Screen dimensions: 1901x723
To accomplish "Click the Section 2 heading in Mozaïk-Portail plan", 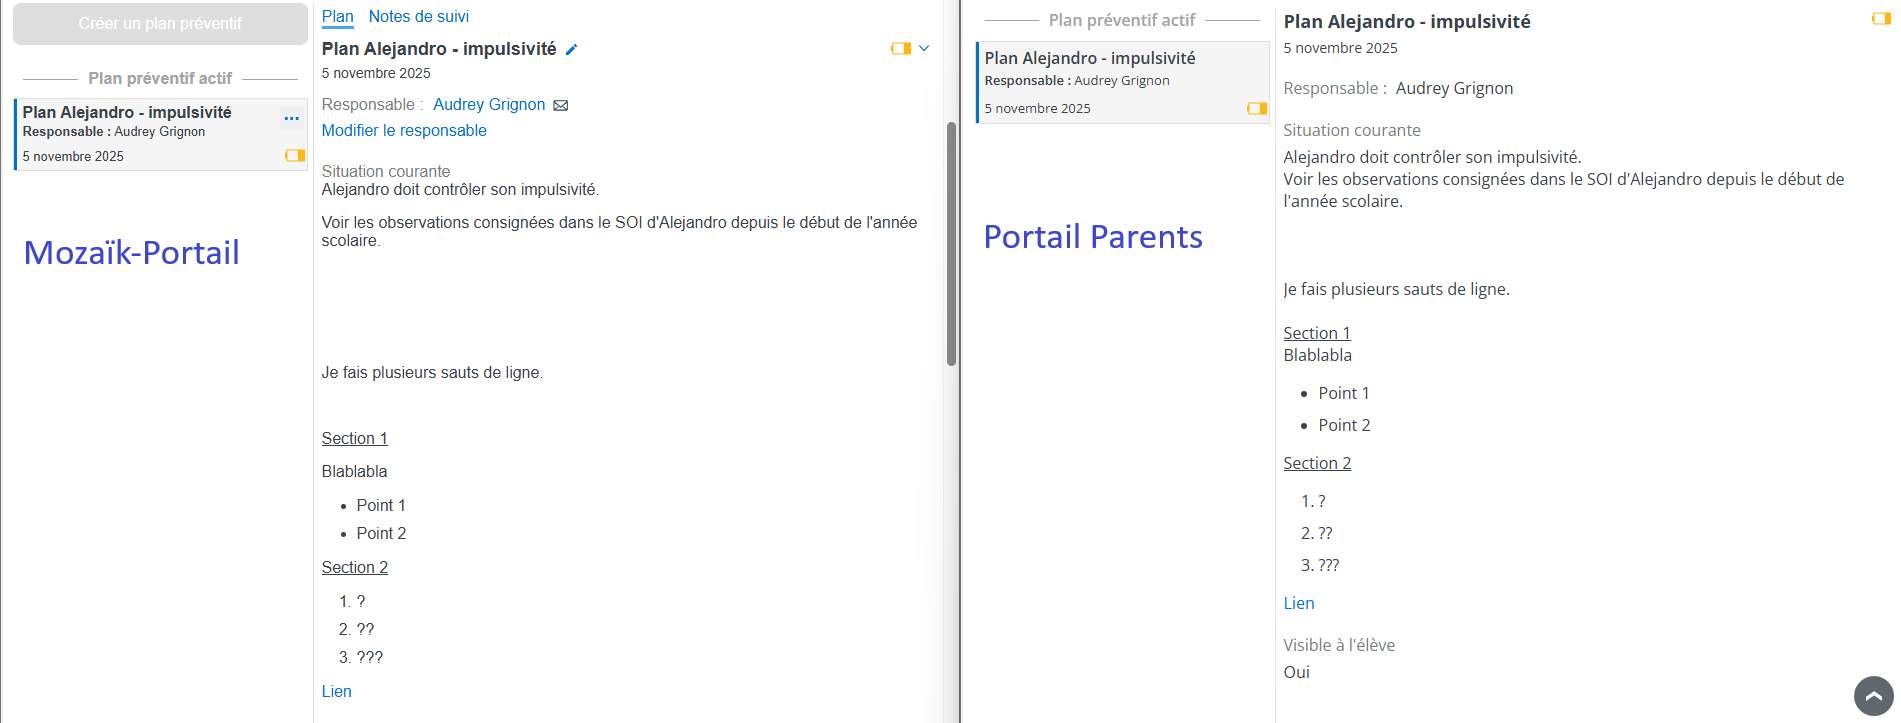I will 354,567.
